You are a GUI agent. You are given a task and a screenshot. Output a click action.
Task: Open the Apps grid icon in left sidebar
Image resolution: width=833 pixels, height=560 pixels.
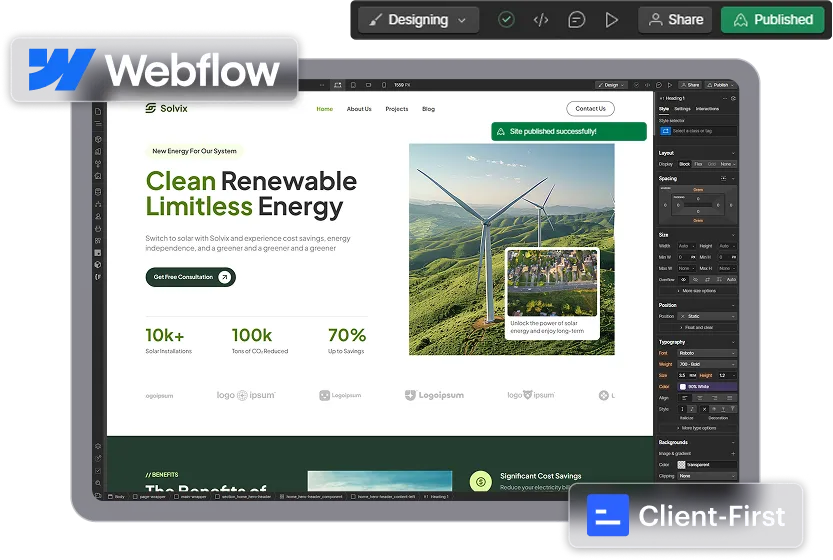pyautogui.click(x=98, y=241)
